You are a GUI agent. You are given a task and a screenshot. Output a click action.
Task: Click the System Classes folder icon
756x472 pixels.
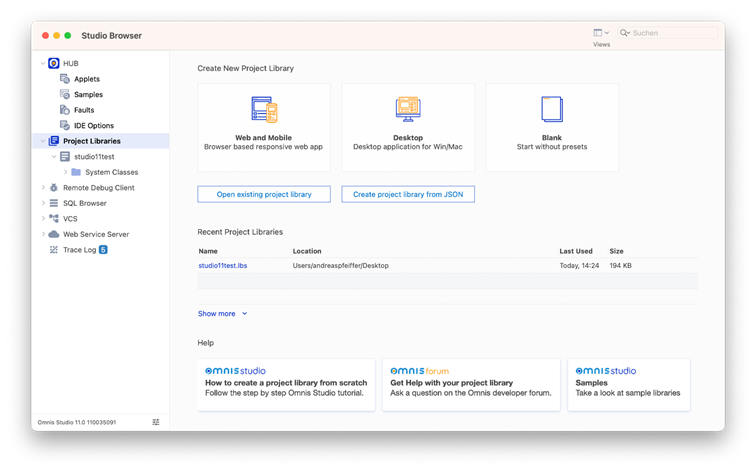76,172
